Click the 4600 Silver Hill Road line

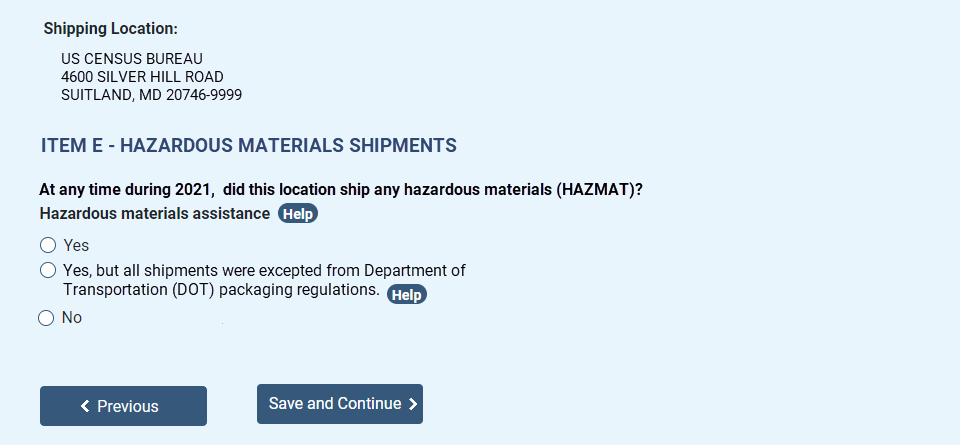point(142,77)
